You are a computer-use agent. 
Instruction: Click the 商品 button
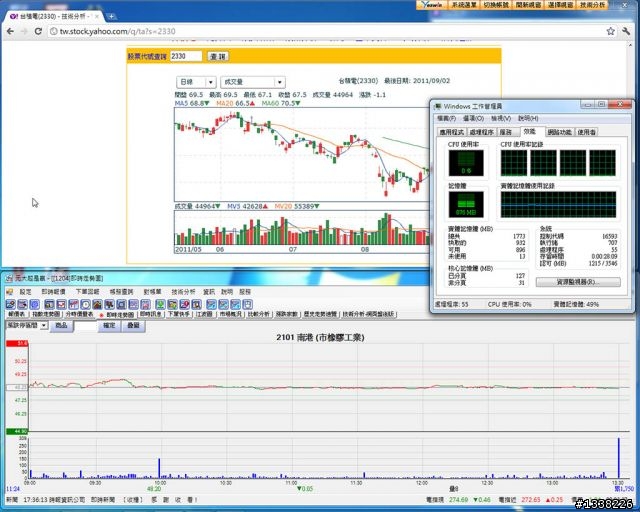[x=61, y=325]
